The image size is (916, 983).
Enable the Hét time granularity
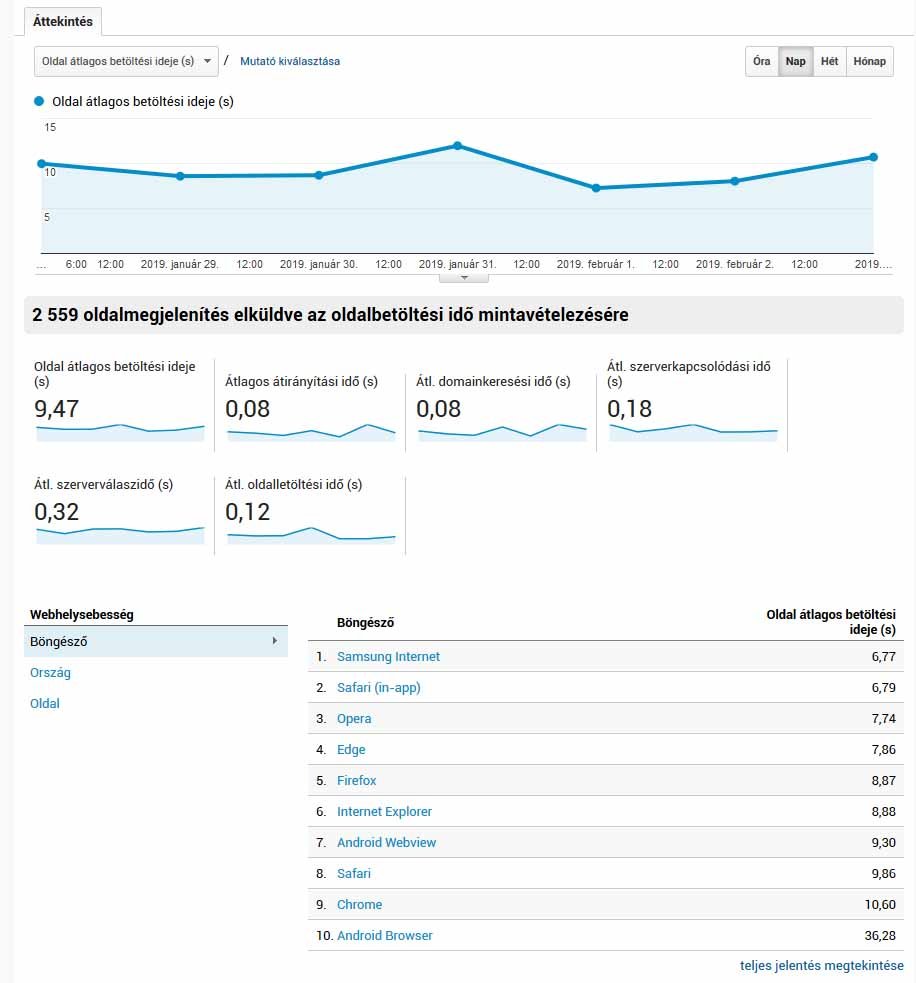[x=829, y=61]
